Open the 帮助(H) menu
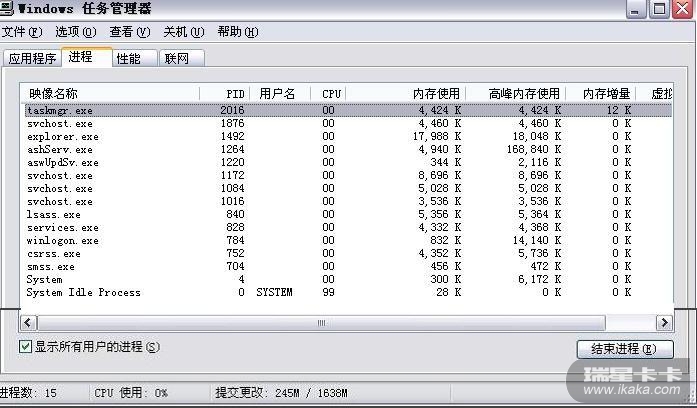 (238, 32)
